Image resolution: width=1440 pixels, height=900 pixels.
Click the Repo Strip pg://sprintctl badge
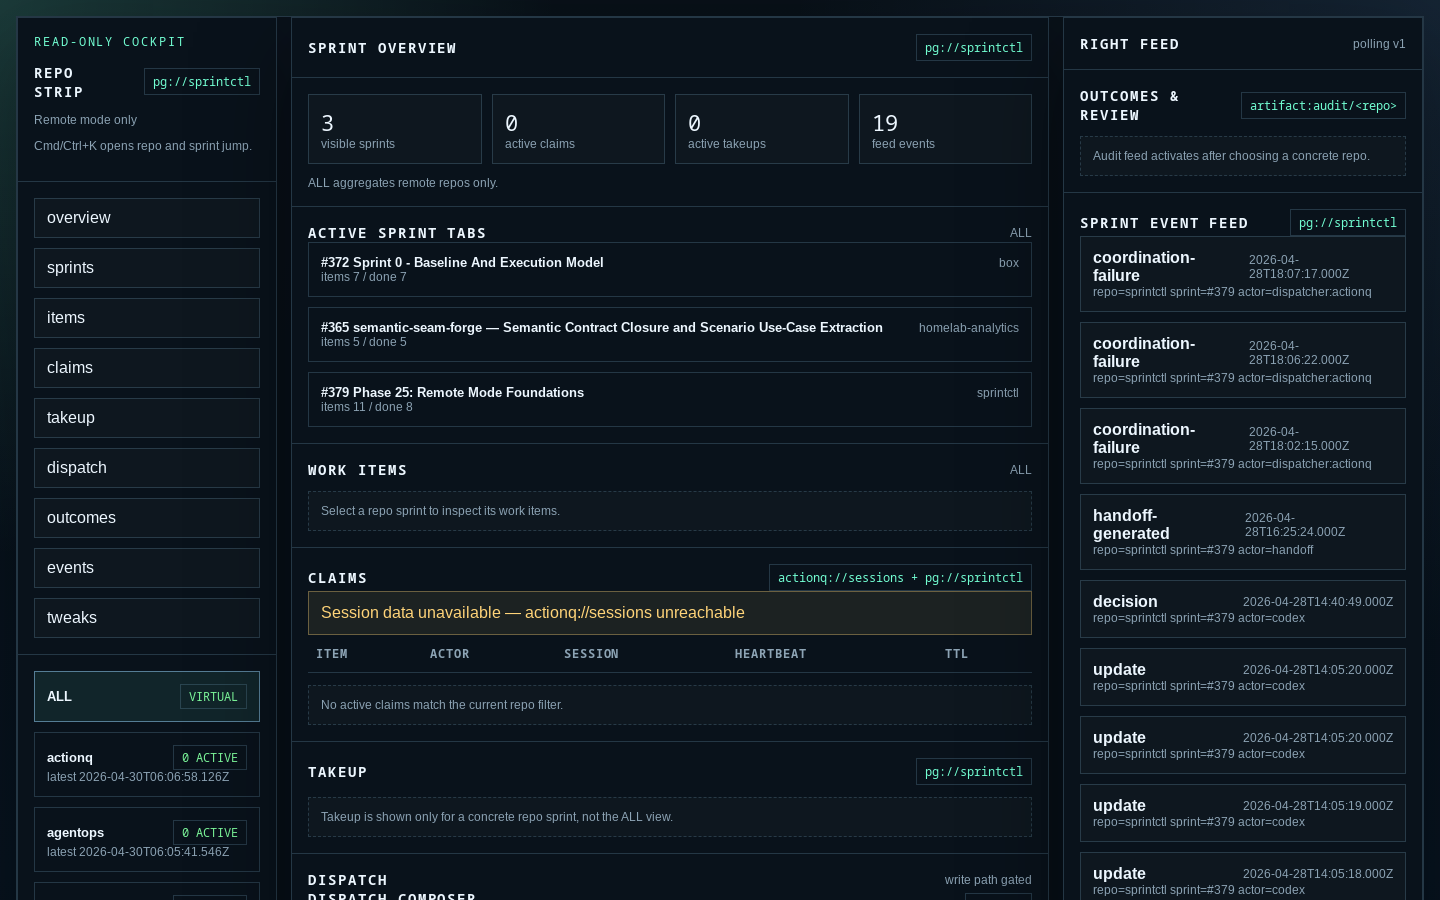coord(202,82)
